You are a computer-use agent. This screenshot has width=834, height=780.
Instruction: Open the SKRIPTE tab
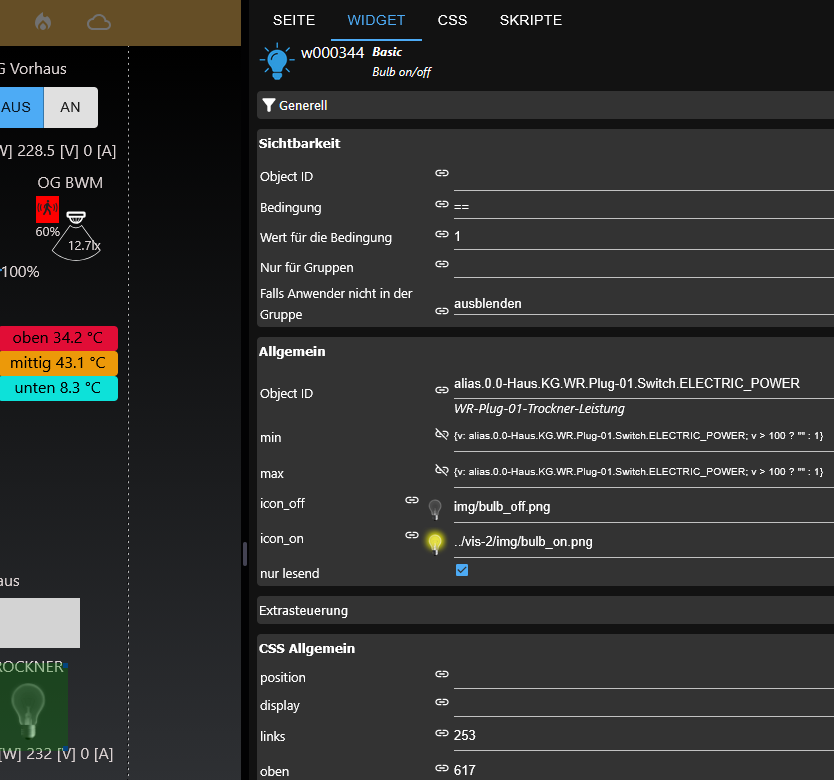pos(530,20)
